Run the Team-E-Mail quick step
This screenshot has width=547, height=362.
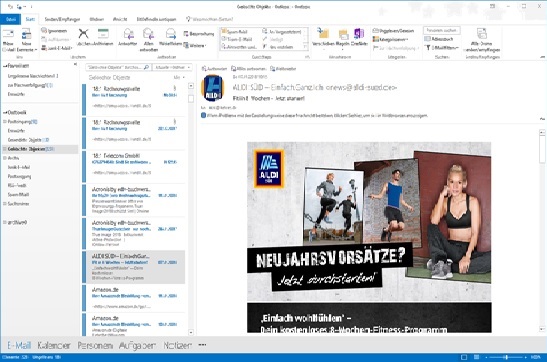pyautogui.click(x=237, y=39)
